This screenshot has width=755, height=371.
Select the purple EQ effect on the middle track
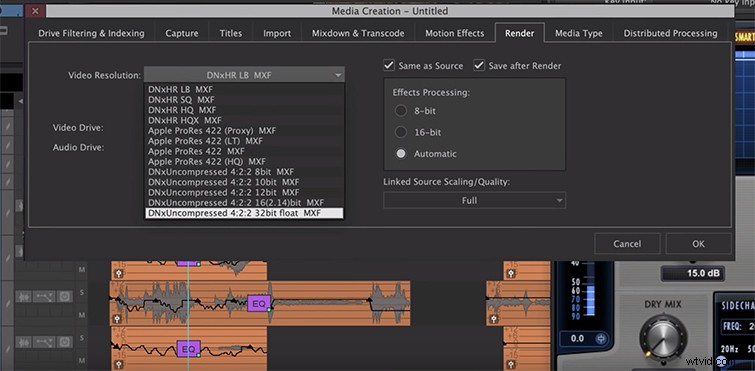pos(259,304)
